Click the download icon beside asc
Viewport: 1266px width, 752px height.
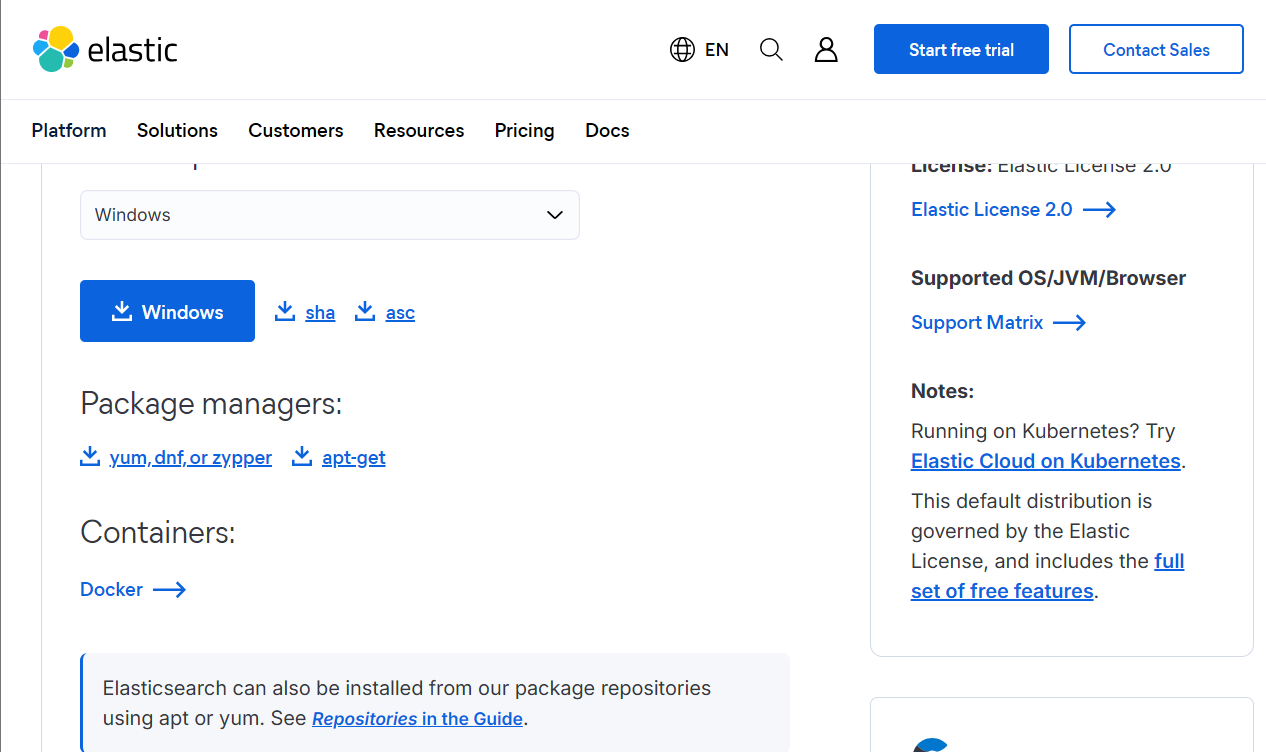pos(365,311)
